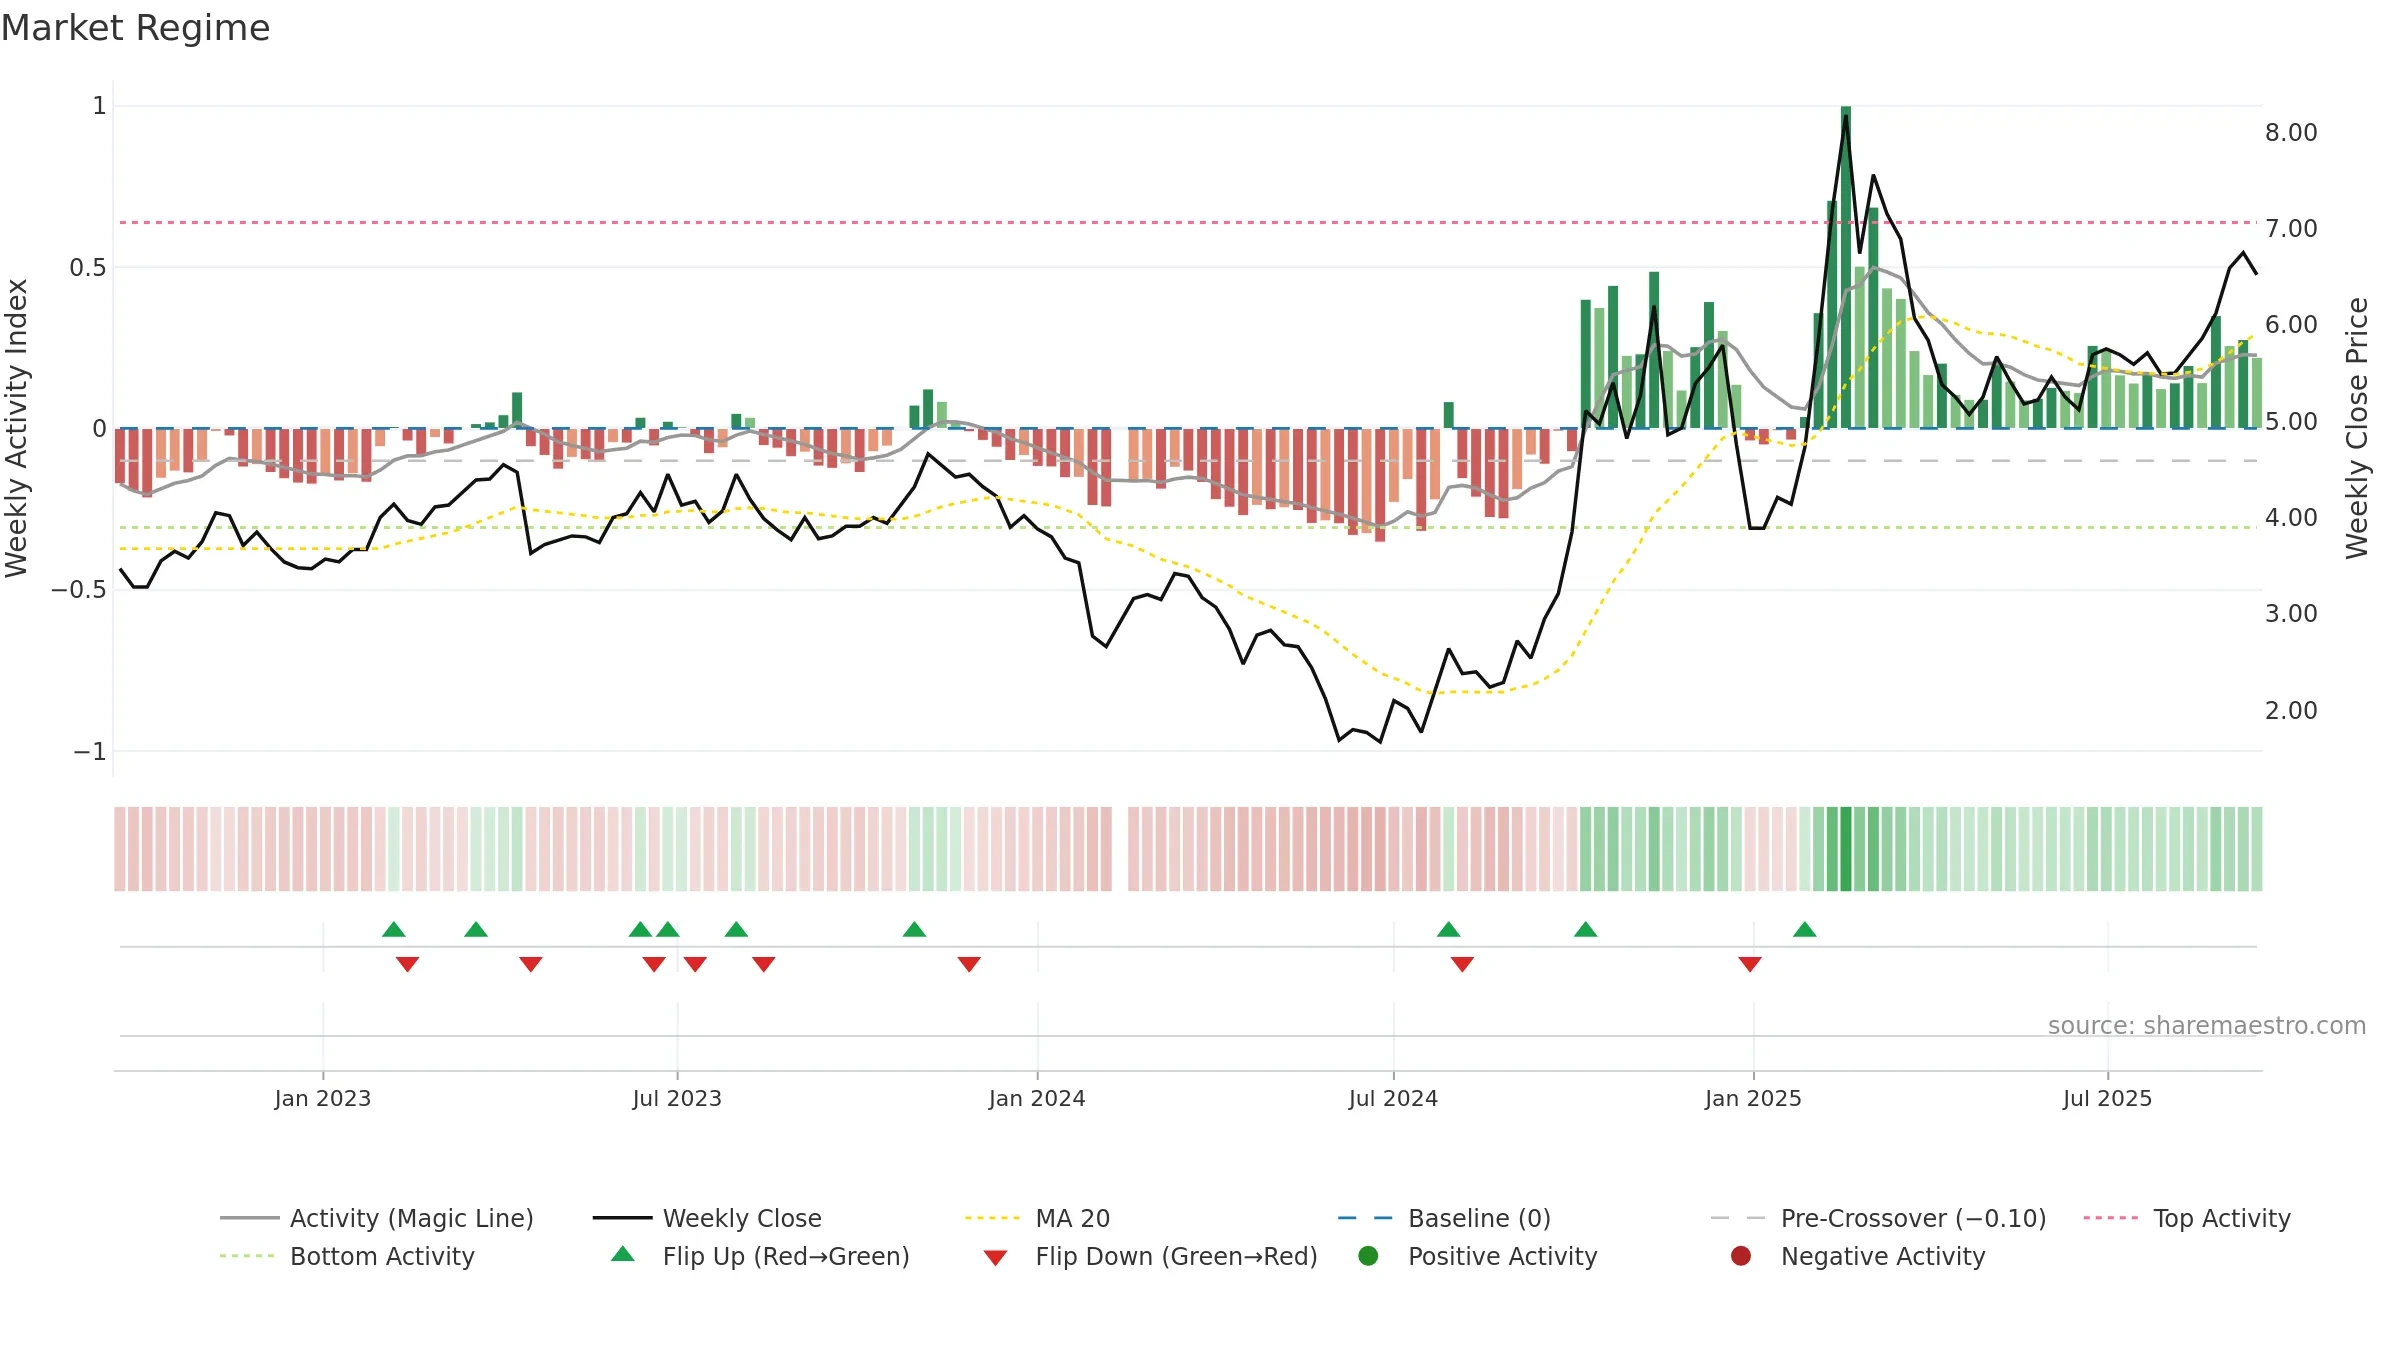2400x1350 pixels.
Task: Click the Jan 2024 x-axis label
Action: [x=1037, y=1098]
